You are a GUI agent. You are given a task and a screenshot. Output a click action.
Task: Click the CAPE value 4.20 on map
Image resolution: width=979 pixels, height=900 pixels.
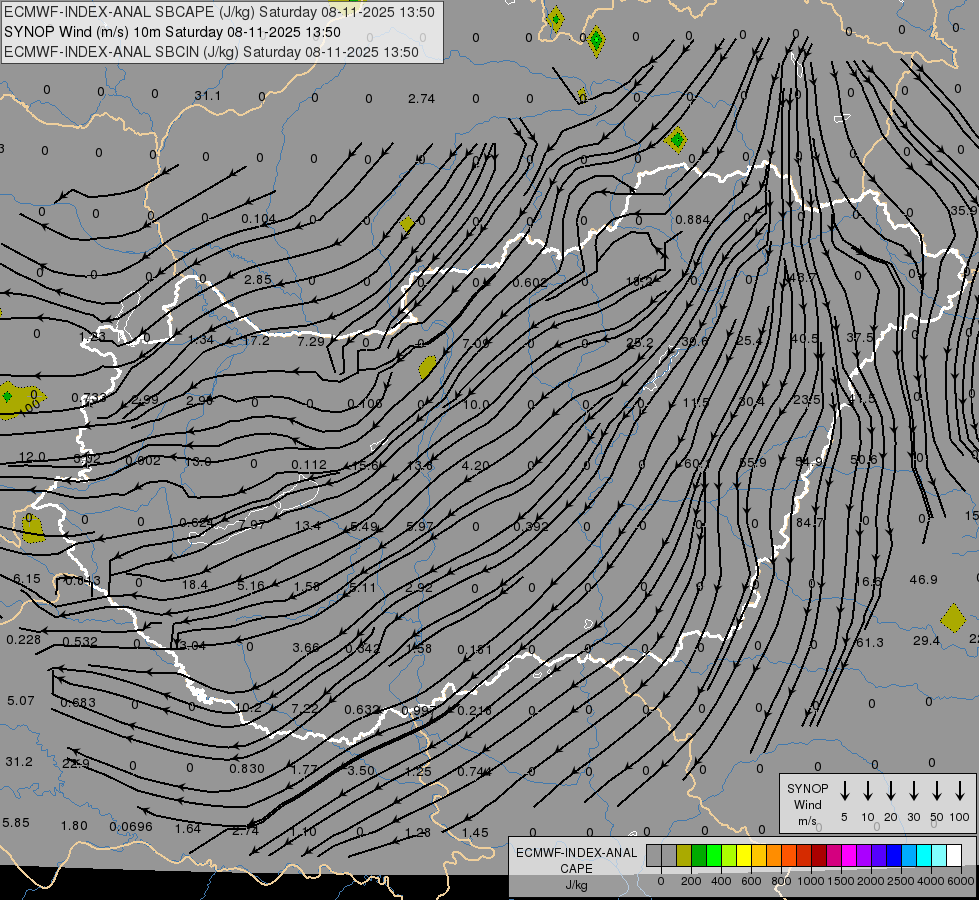pos(475,466)
